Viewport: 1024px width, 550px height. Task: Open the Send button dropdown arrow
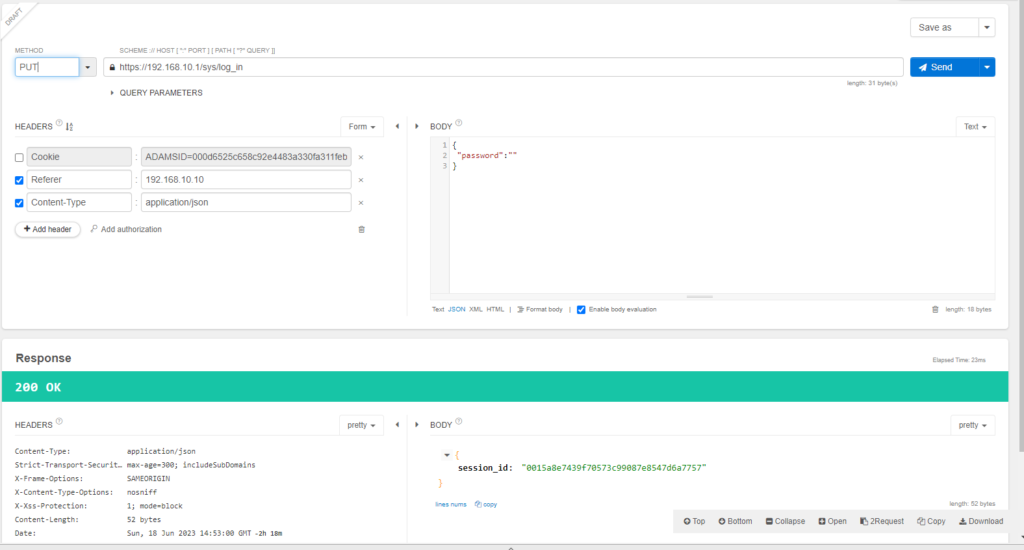[987, 67]
